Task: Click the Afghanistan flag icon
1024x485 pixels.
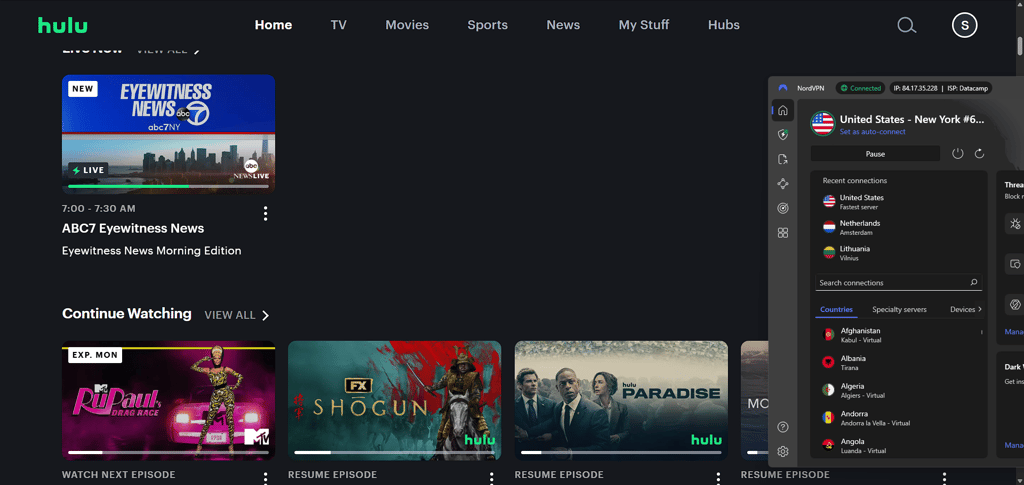Action: pyautogui.click(x=828, y=334)
